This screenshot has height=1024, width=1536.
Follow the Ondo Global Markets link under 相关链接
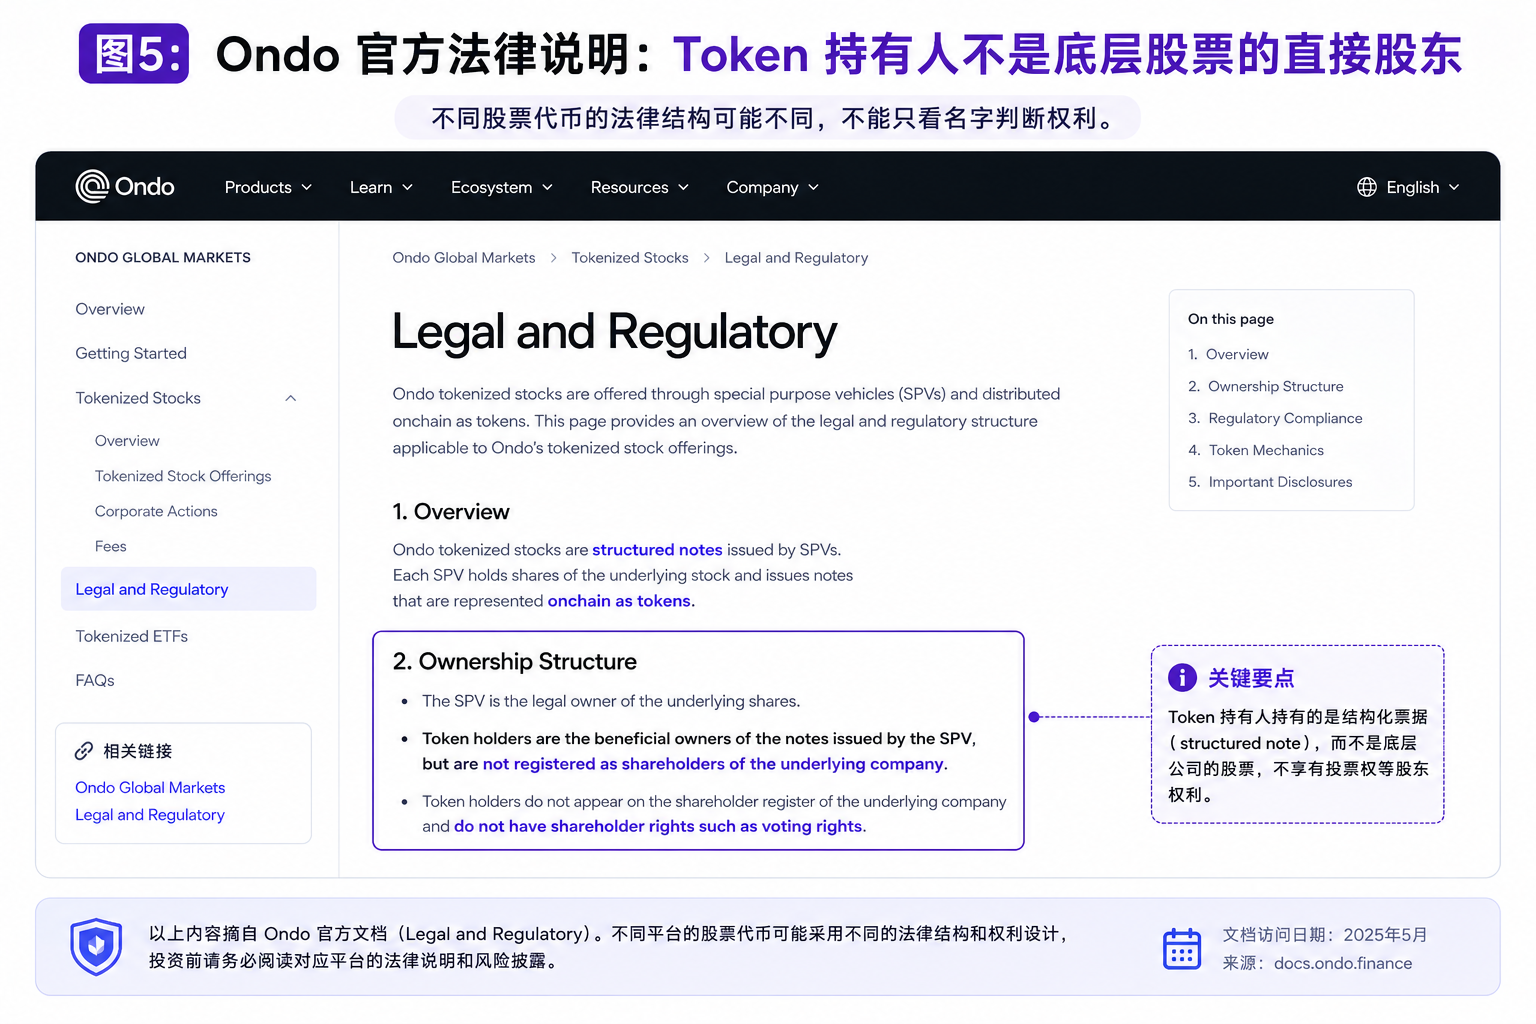pos(150,788)
